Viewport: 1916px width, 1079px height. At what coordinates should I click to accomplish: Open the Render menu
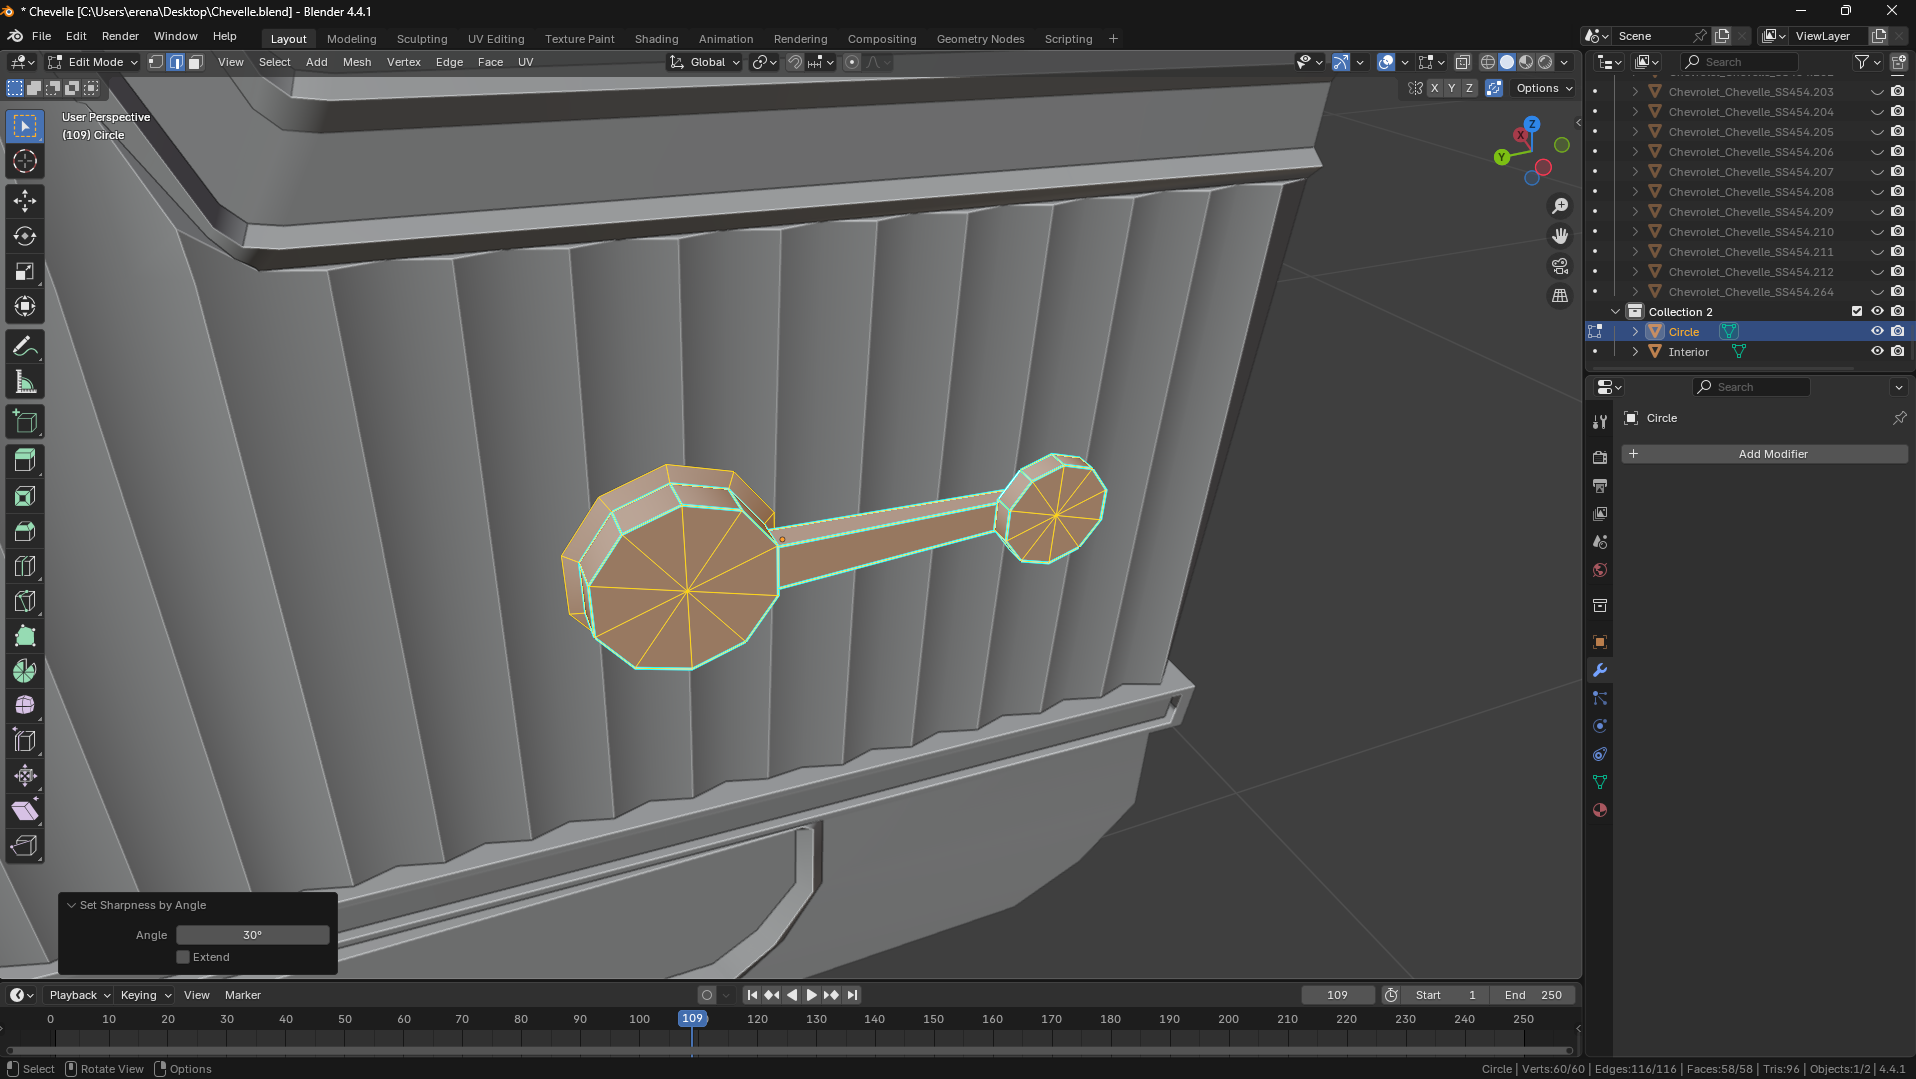click(120, 36)
